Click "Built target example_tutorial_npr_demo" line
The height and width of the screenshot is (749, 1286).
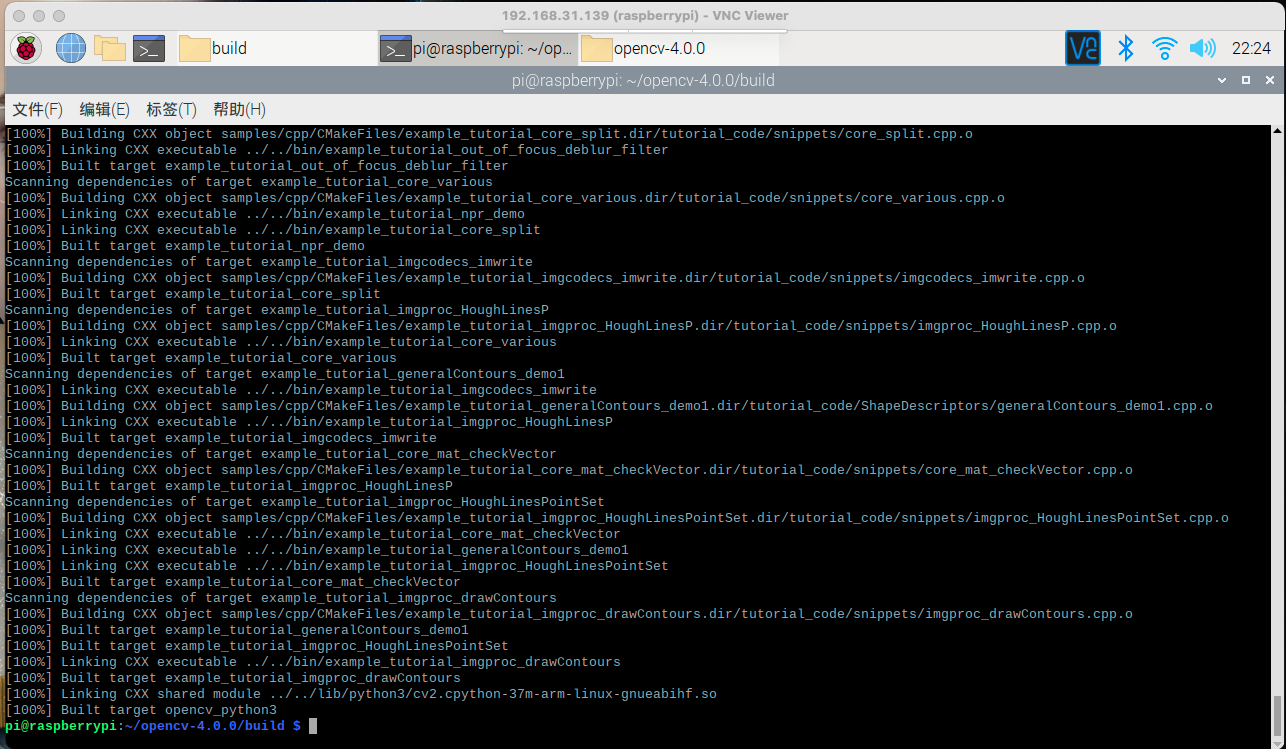(185, 245)
